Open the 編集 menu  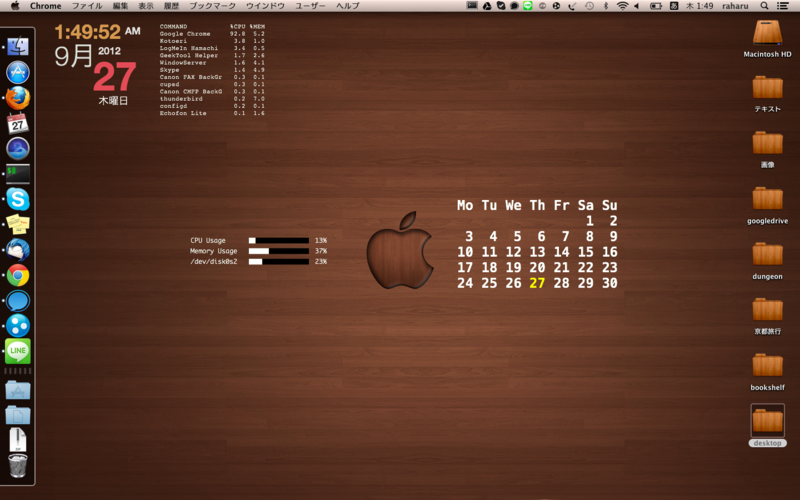[120, 6]
